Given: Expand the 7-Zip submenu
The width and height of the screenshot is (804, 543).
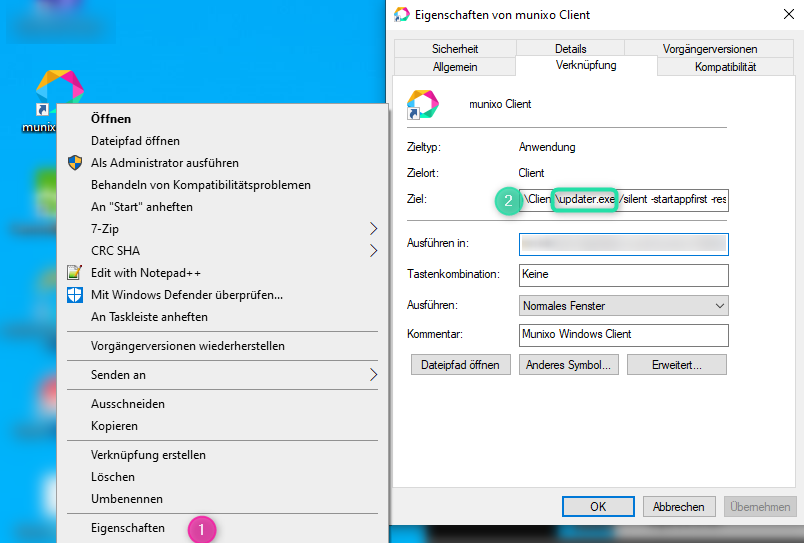Looking at the screenshot, I should click(222, 229).
